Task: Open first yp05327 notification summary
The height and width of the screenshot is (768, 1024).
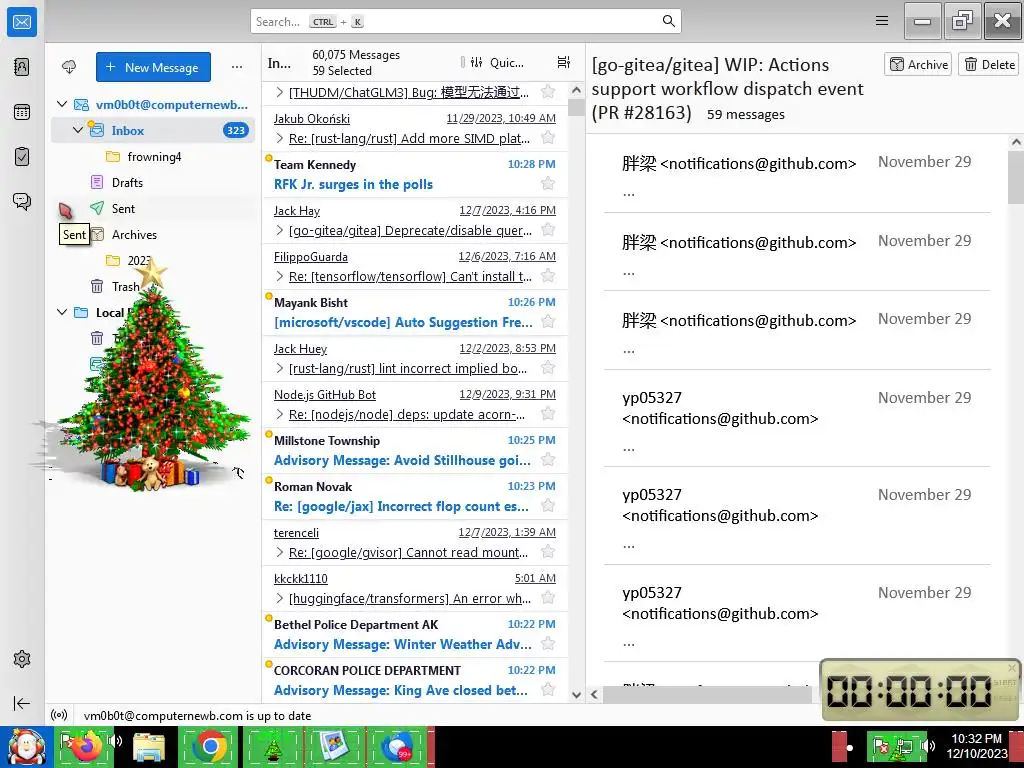Action: pos(797,418)
